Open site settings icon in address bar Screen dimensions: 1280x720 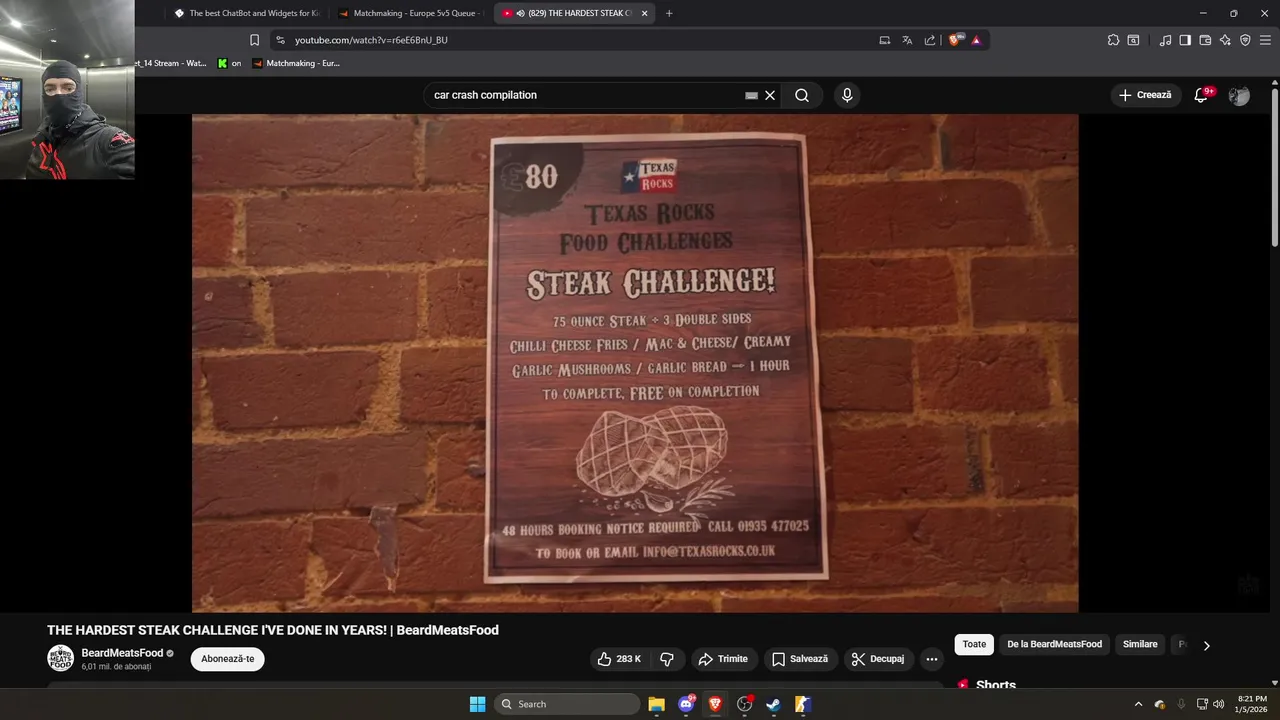[280, 40]
